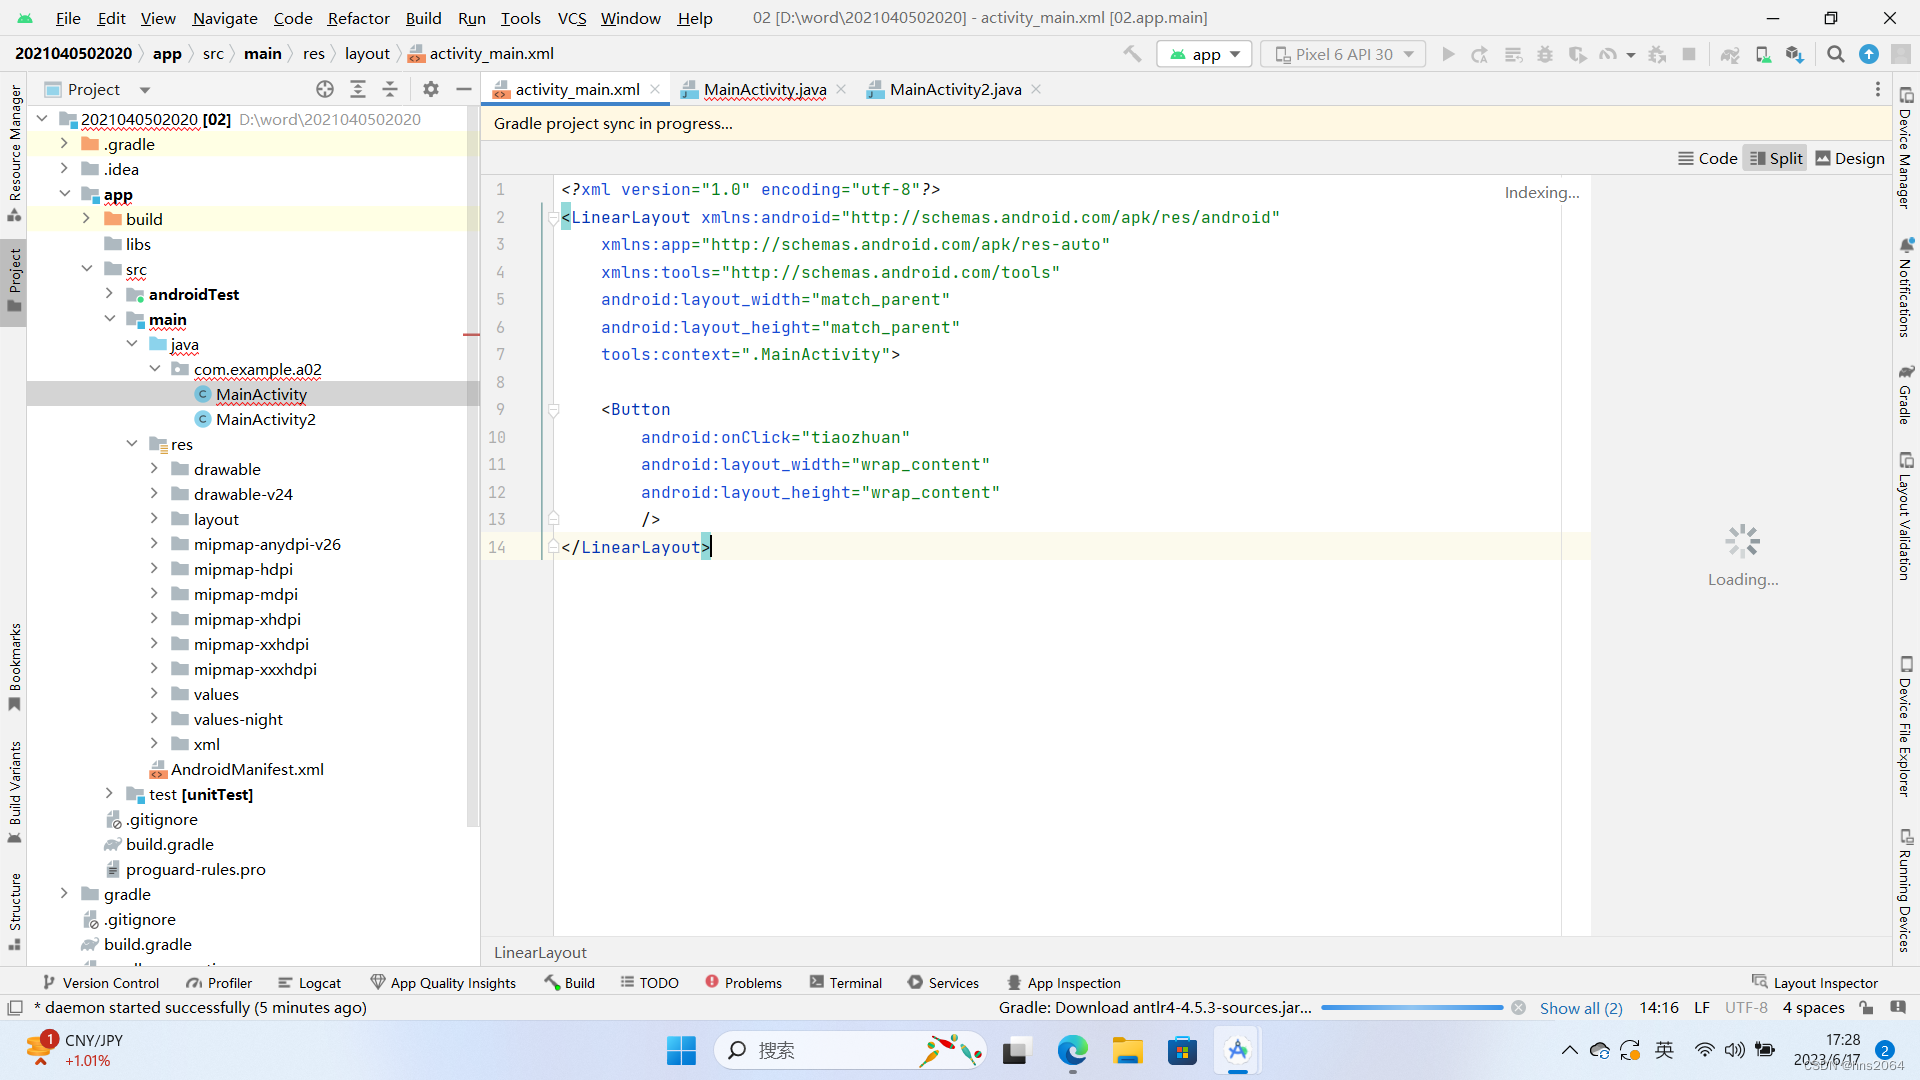Click the Gradle download progress bar
1920x1080 pixels.
[x=1411, y=1008]
